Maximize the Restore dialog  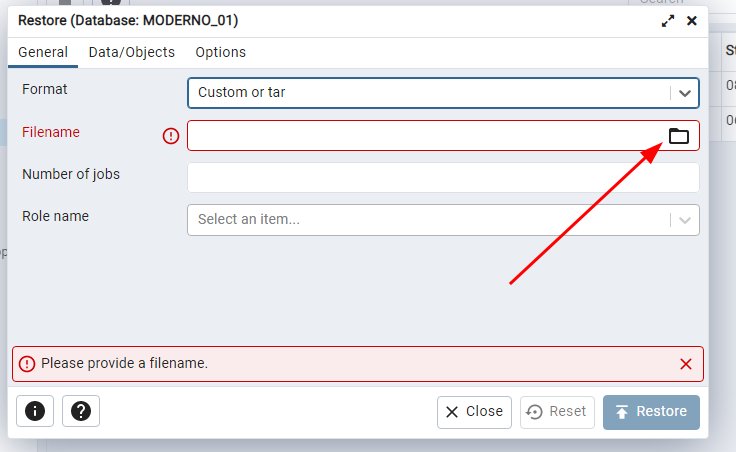[x=668, y=21]
